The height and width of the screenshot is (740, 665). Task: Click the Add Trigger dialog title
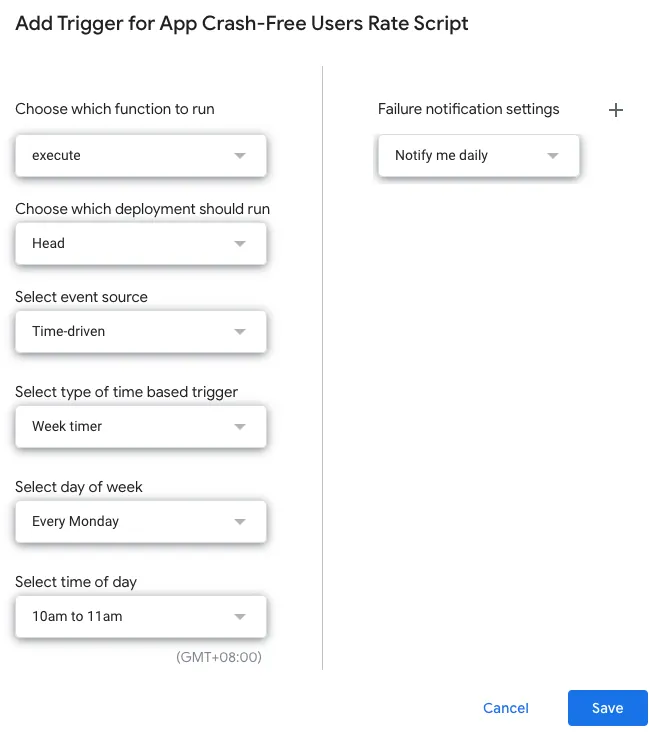(242, 24)
